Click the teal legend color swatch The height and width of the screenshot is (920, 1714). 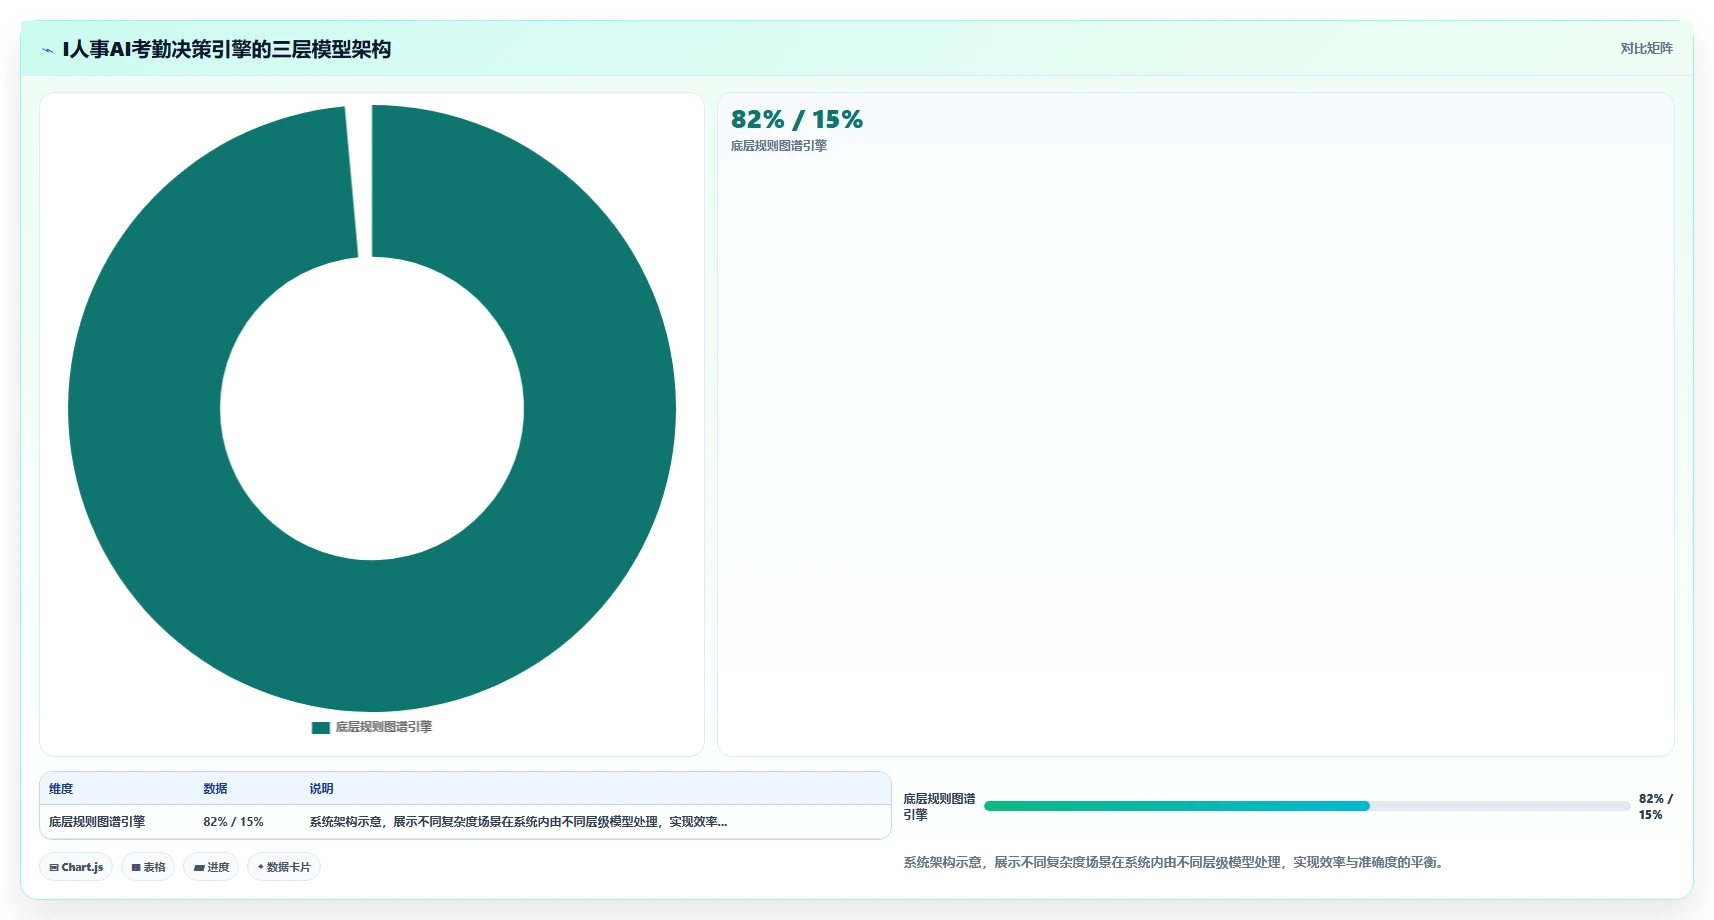click(x=321, y=728)
